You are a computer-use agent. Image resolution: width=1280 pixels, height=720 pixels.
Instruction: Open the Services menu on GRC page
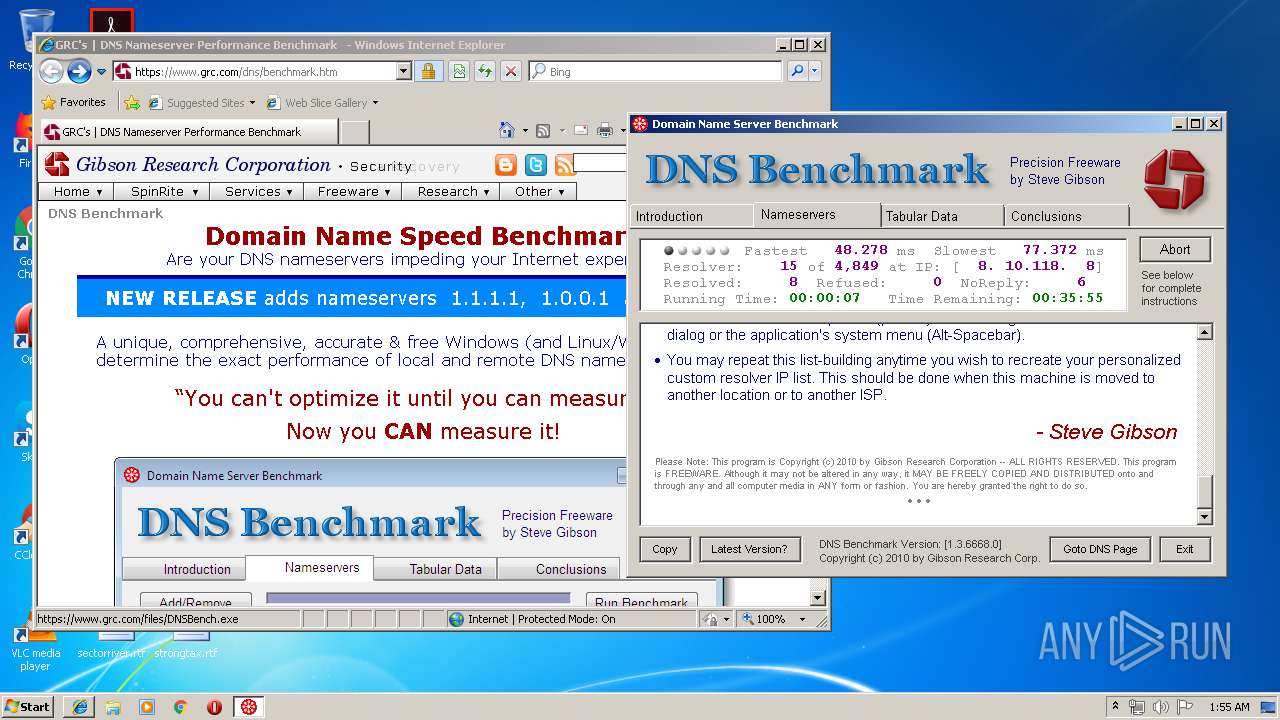258,191
